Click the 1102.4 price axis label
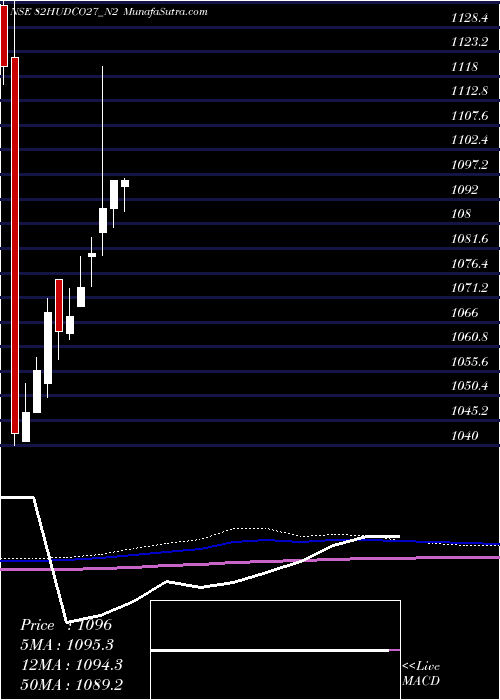Screen dimensions: 500x700 470,141
